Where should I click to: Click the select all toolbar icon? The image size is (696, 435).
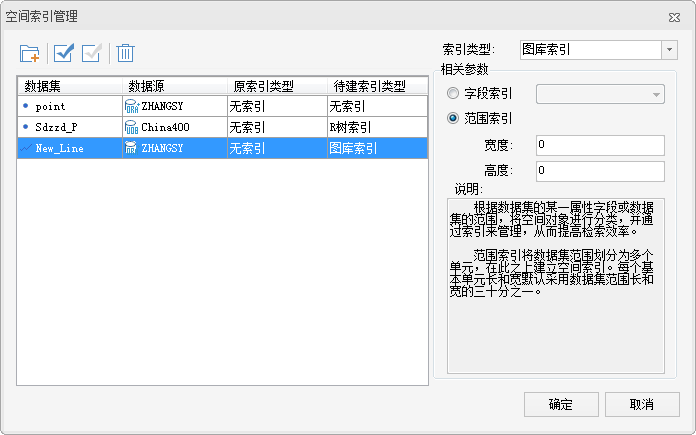coord(64,53)
